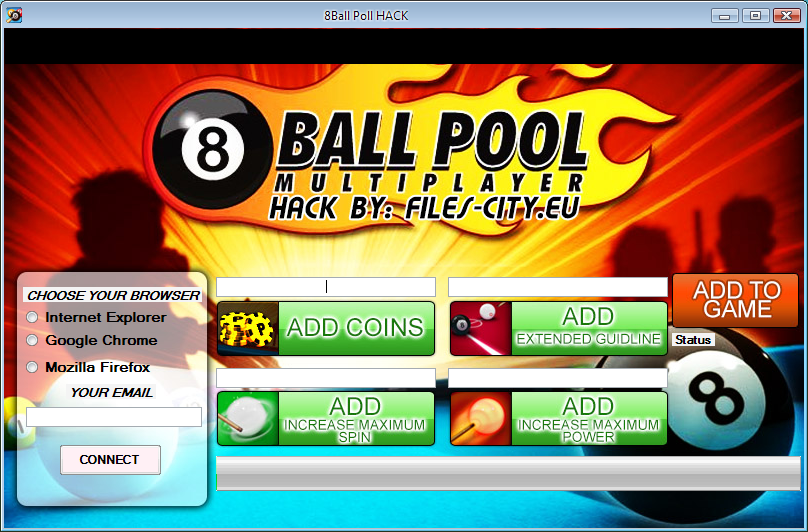808x532 pixels.
Task: Click the CONNECT button
Action: [x=110, y=459]
